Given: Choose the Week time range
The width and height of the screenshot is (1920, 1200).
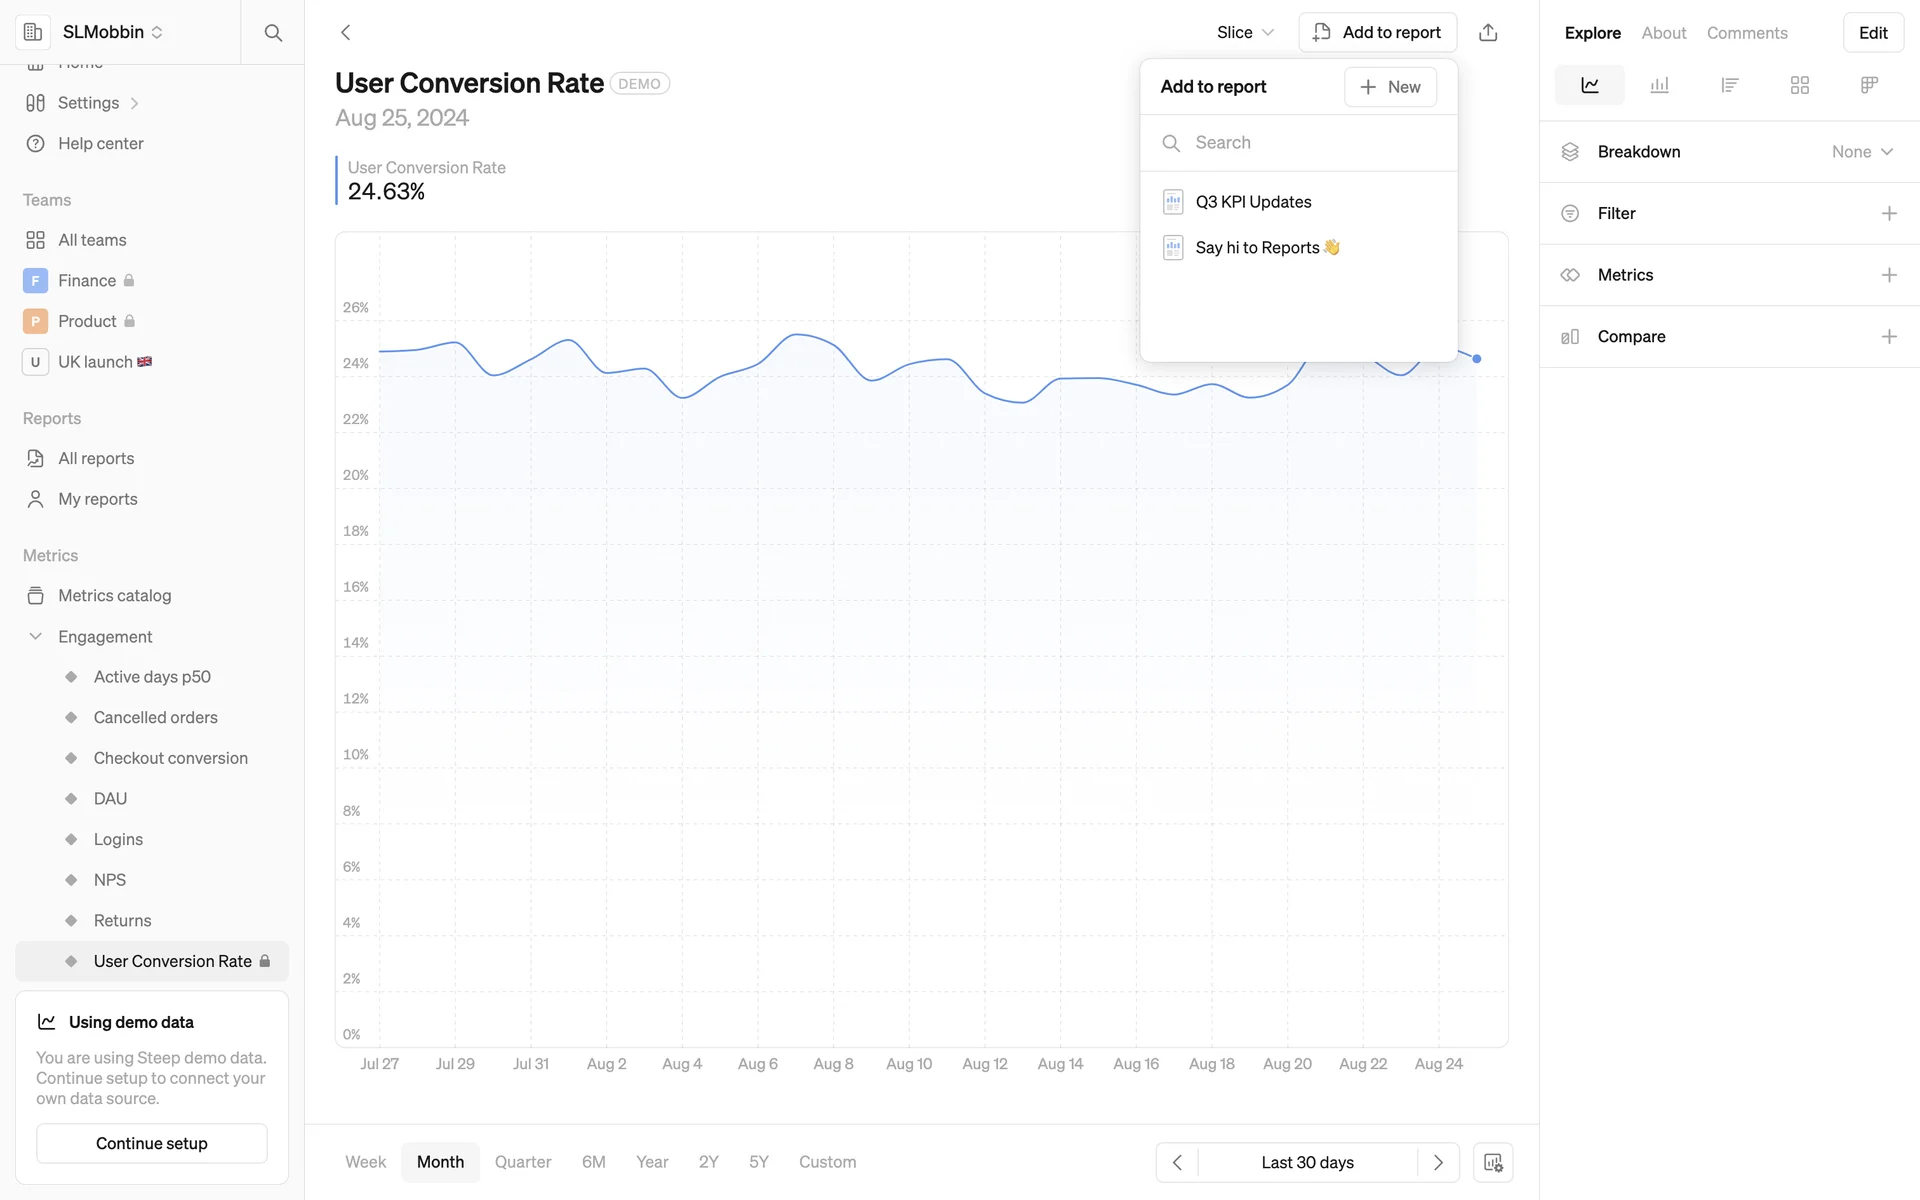Looking at the screenshot, I should point(365,1162).
